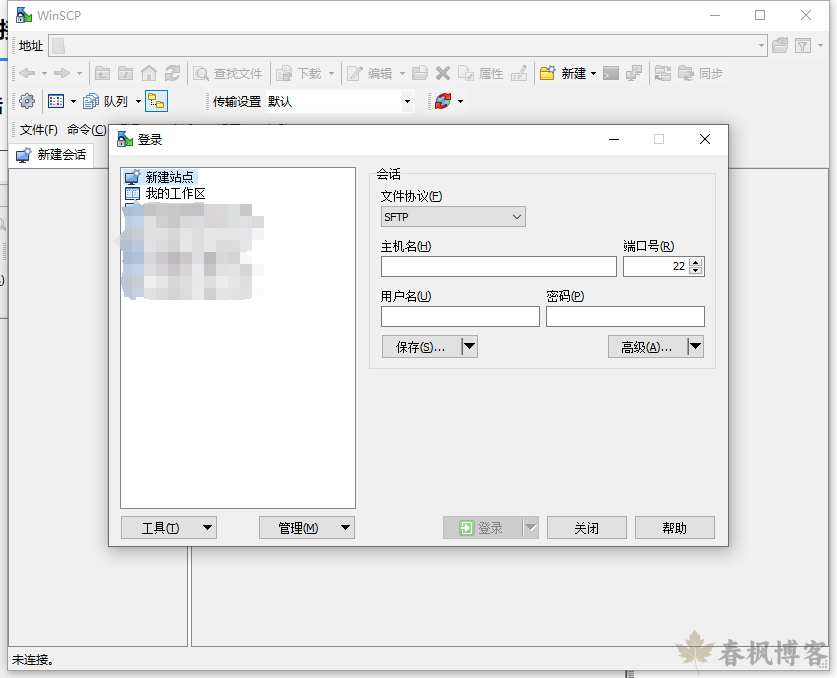
Task: Select the New Session (新建会话) tab
Action: coord(51,155)
